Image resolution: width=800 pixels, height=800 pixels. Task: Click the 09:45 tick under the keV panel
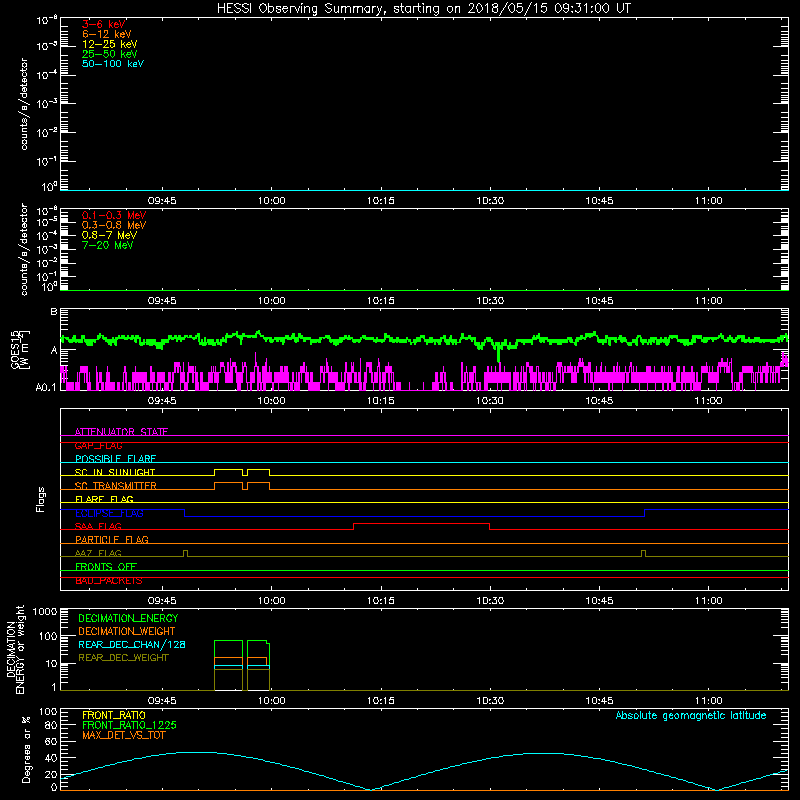[162, 201]
